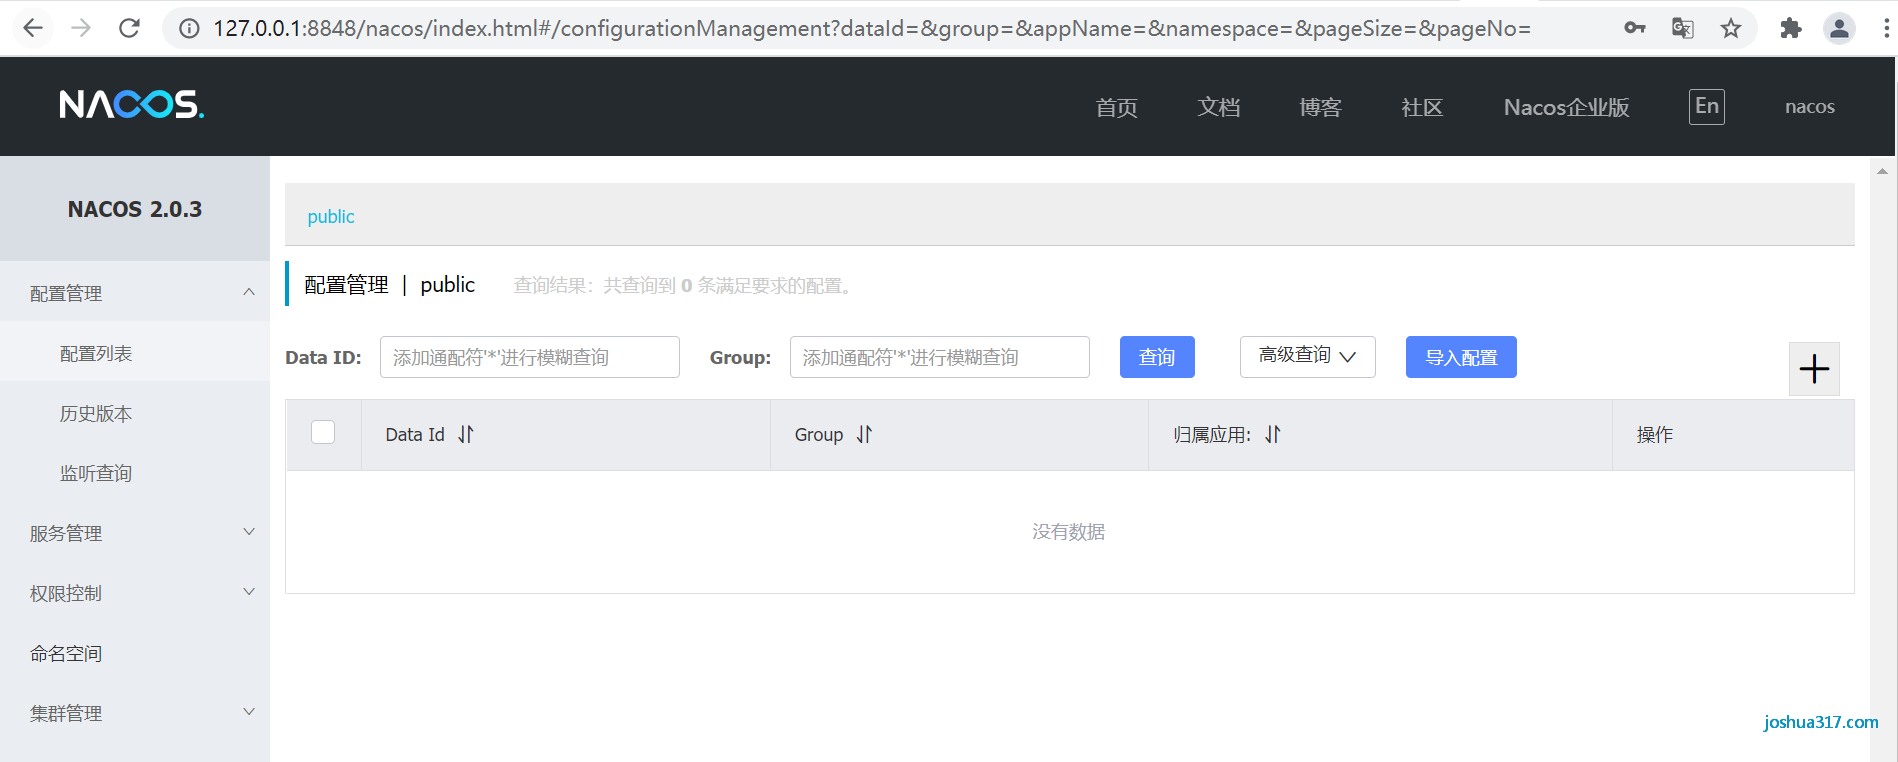Collapse the 配置管理 sidebar section

[135, 292]
